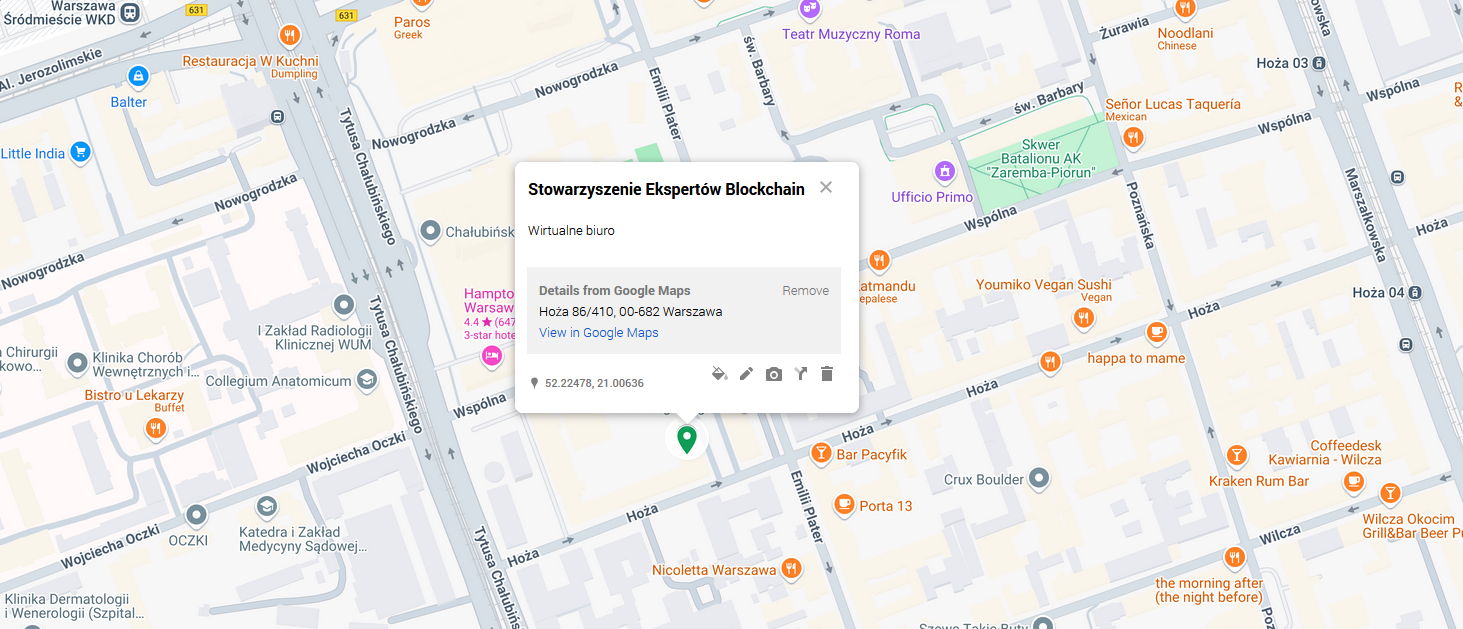Click the green location pin marker
The height and width of the screenshot is (629, 1463).
(x=687, y=440)
